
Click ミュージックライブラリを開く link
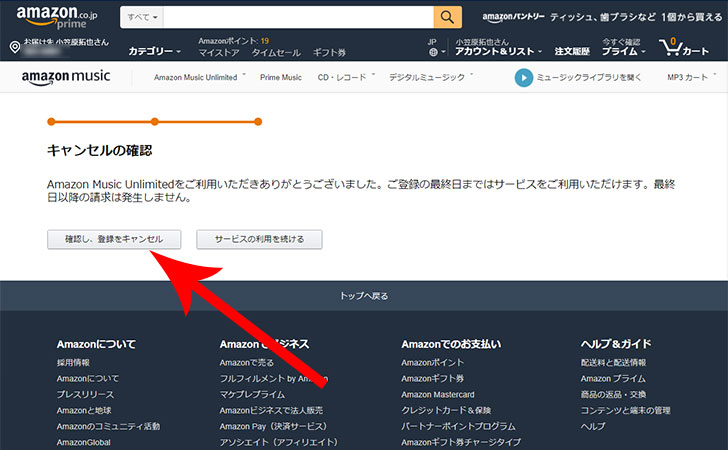pyautogui.click(x=589, y=78)
